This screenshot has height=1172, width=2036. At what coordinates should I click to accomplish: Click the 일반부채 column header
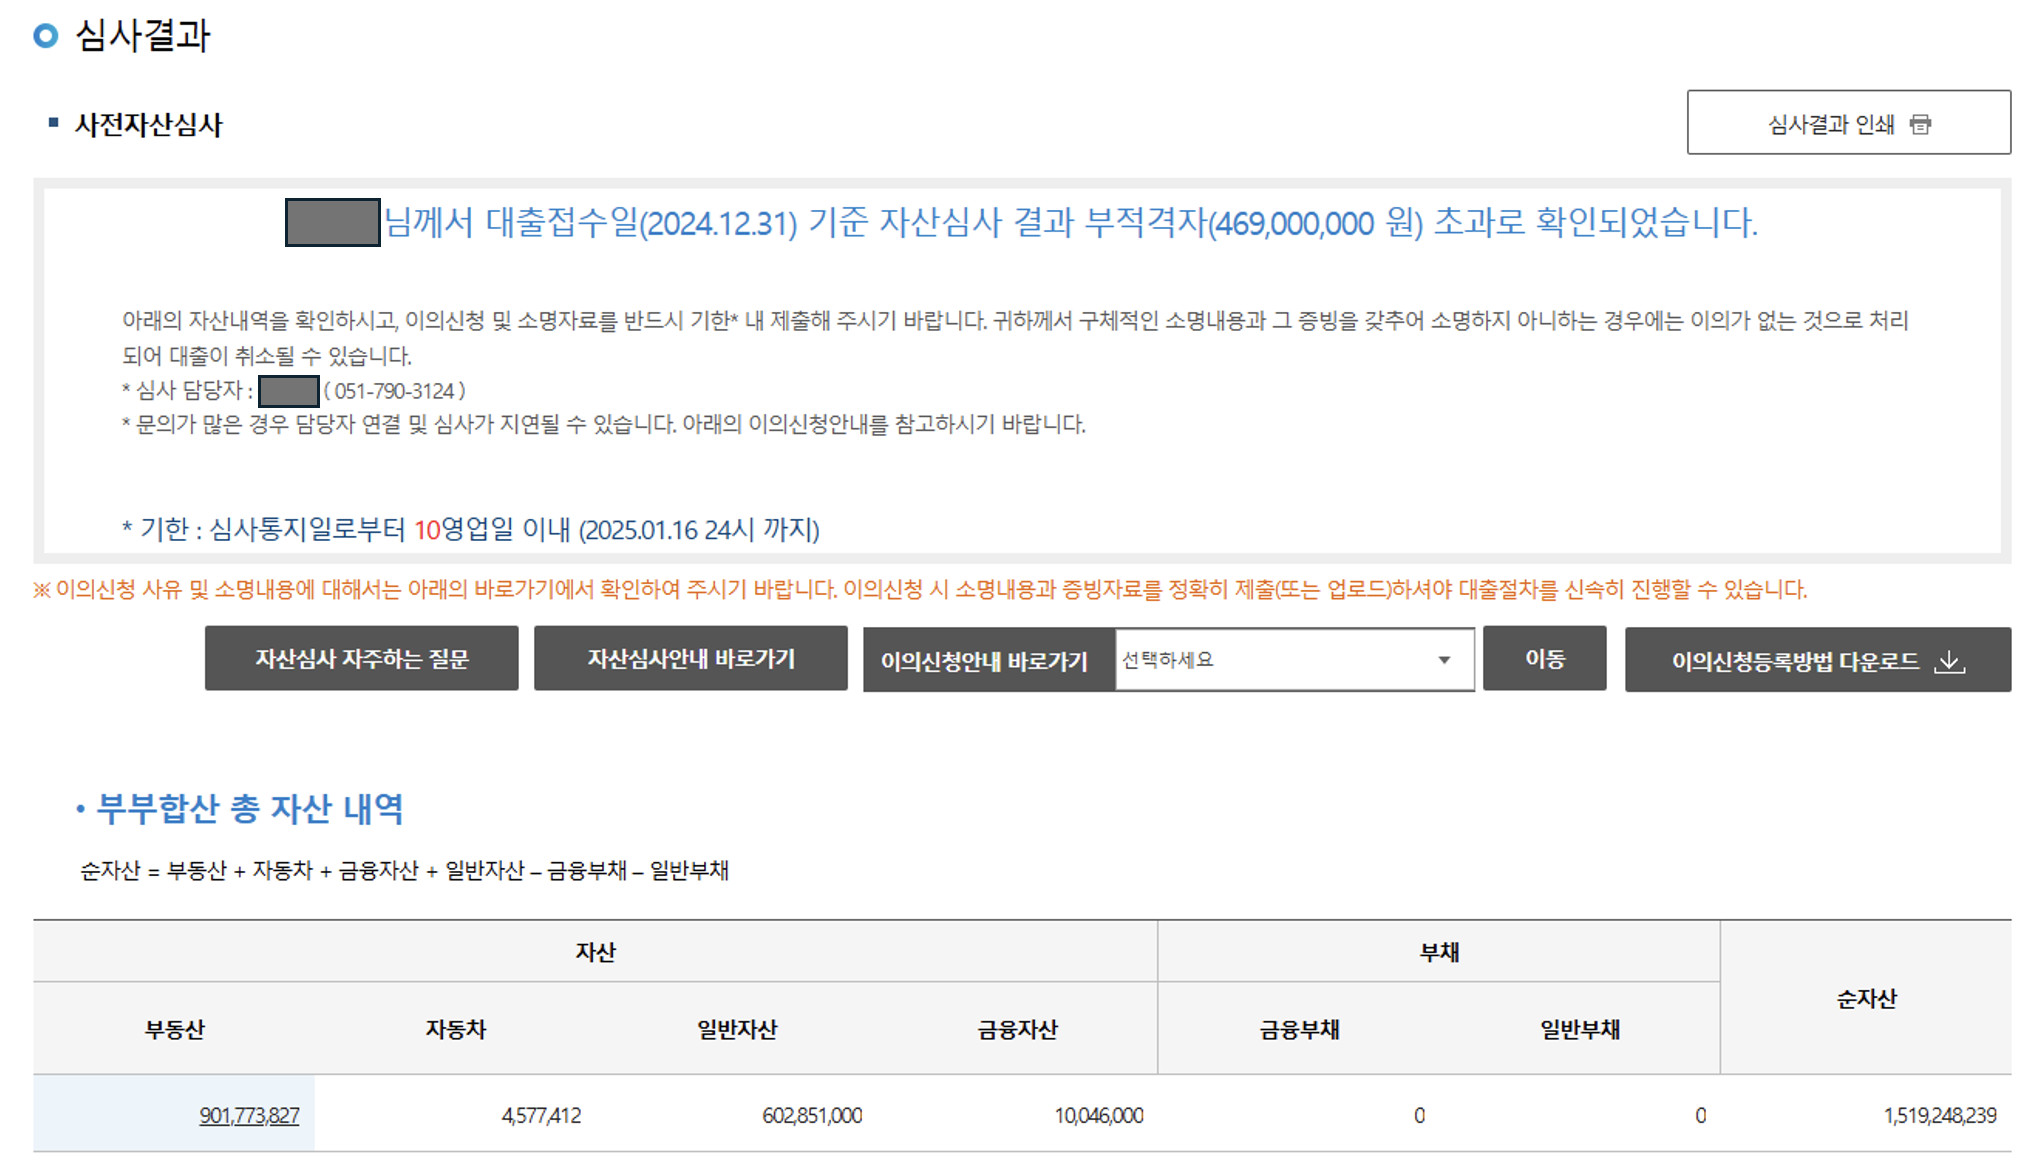coord(1580,1029)
